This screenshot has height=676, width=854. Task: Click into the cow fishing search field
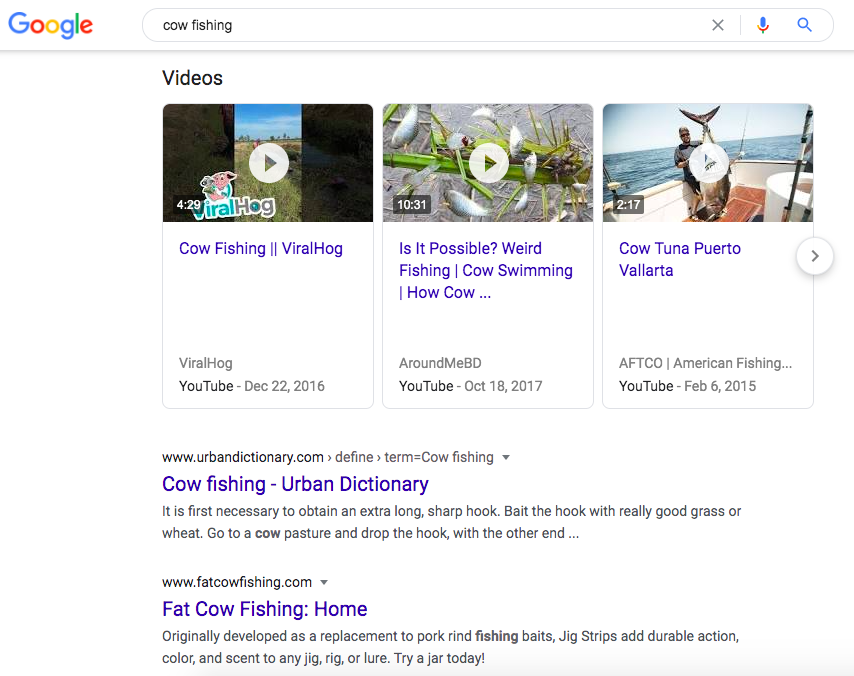coord(425,25)
